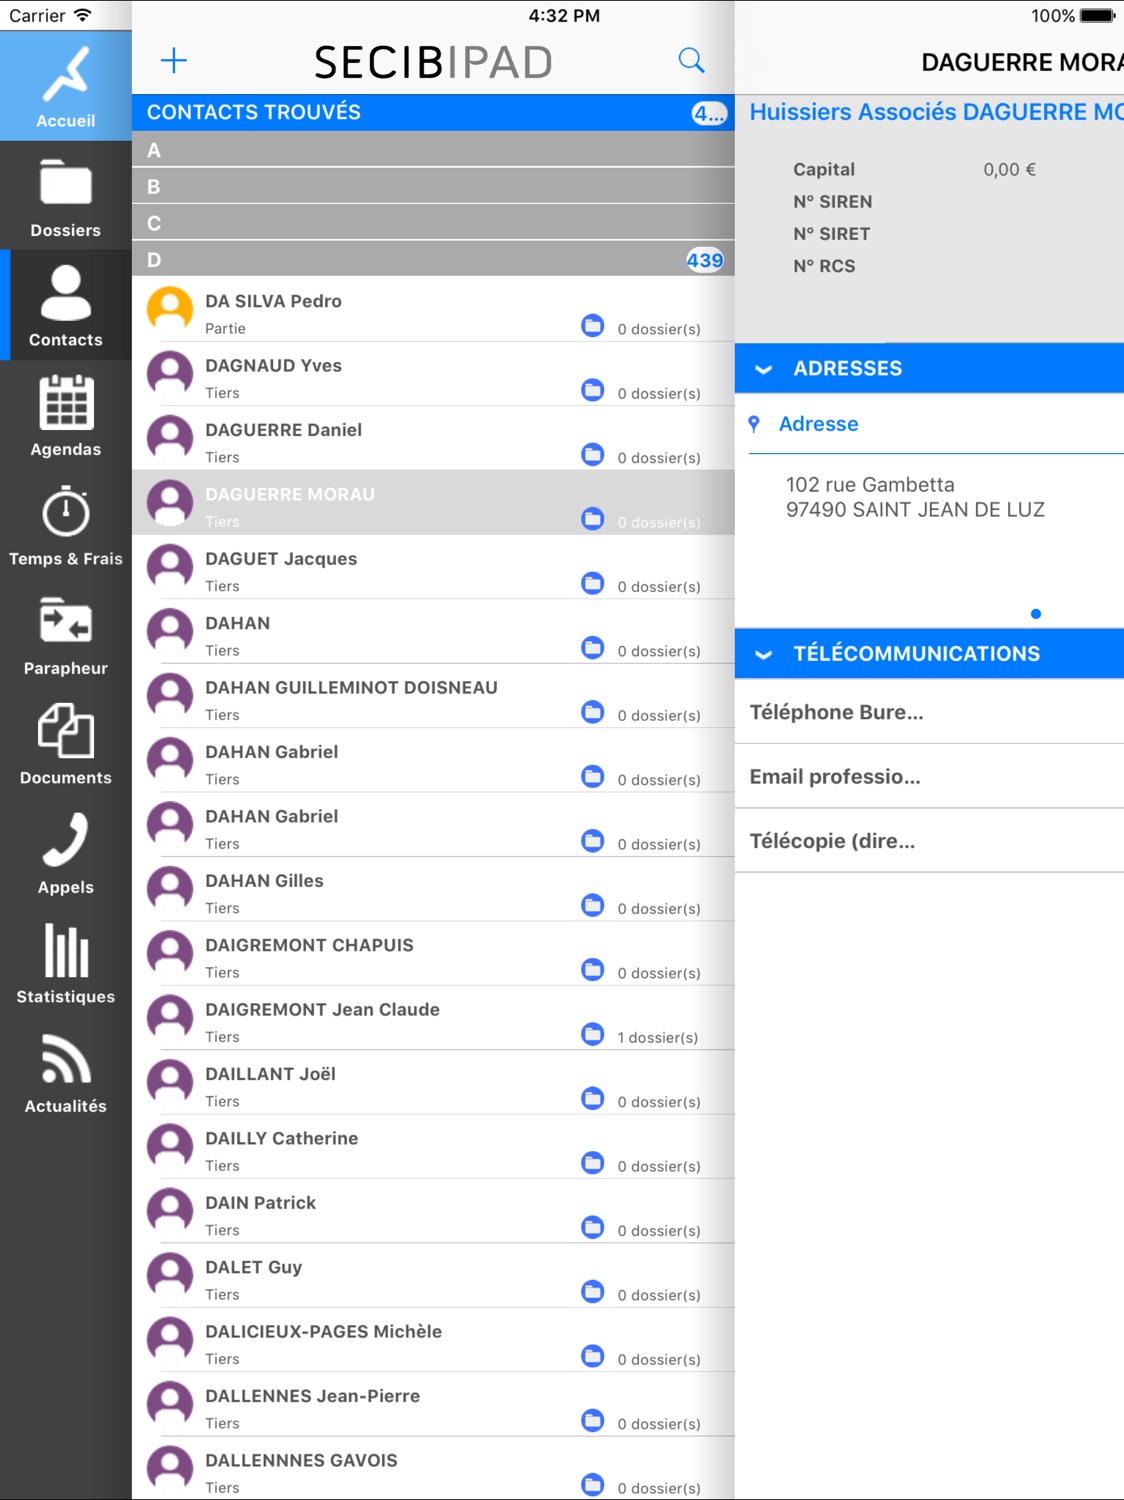Screen dimensions: 1124x1500
Task: Tap the N° RCS field
Action: tap(824, 266)
